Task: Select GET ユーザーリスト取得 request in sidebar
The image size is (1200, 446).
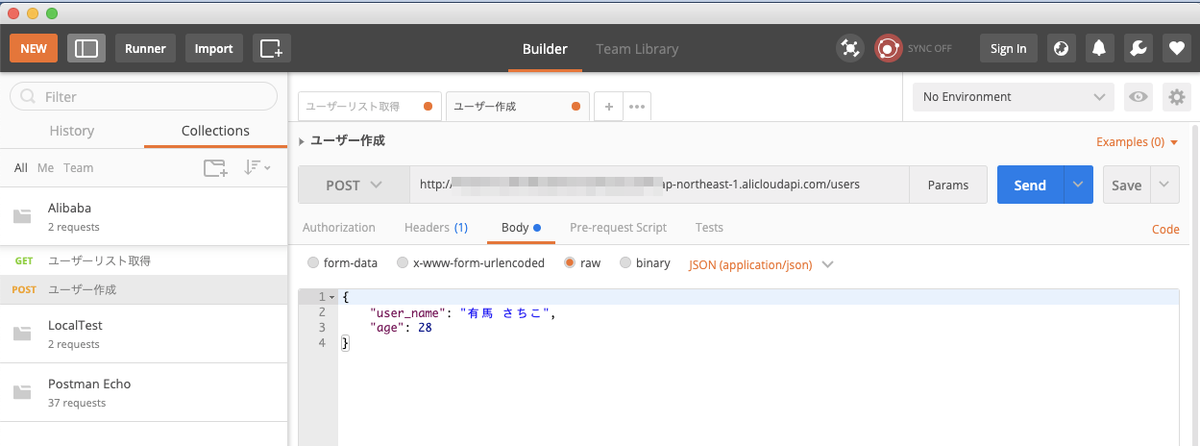Action: pyautogui.click(x=144, y=261)
